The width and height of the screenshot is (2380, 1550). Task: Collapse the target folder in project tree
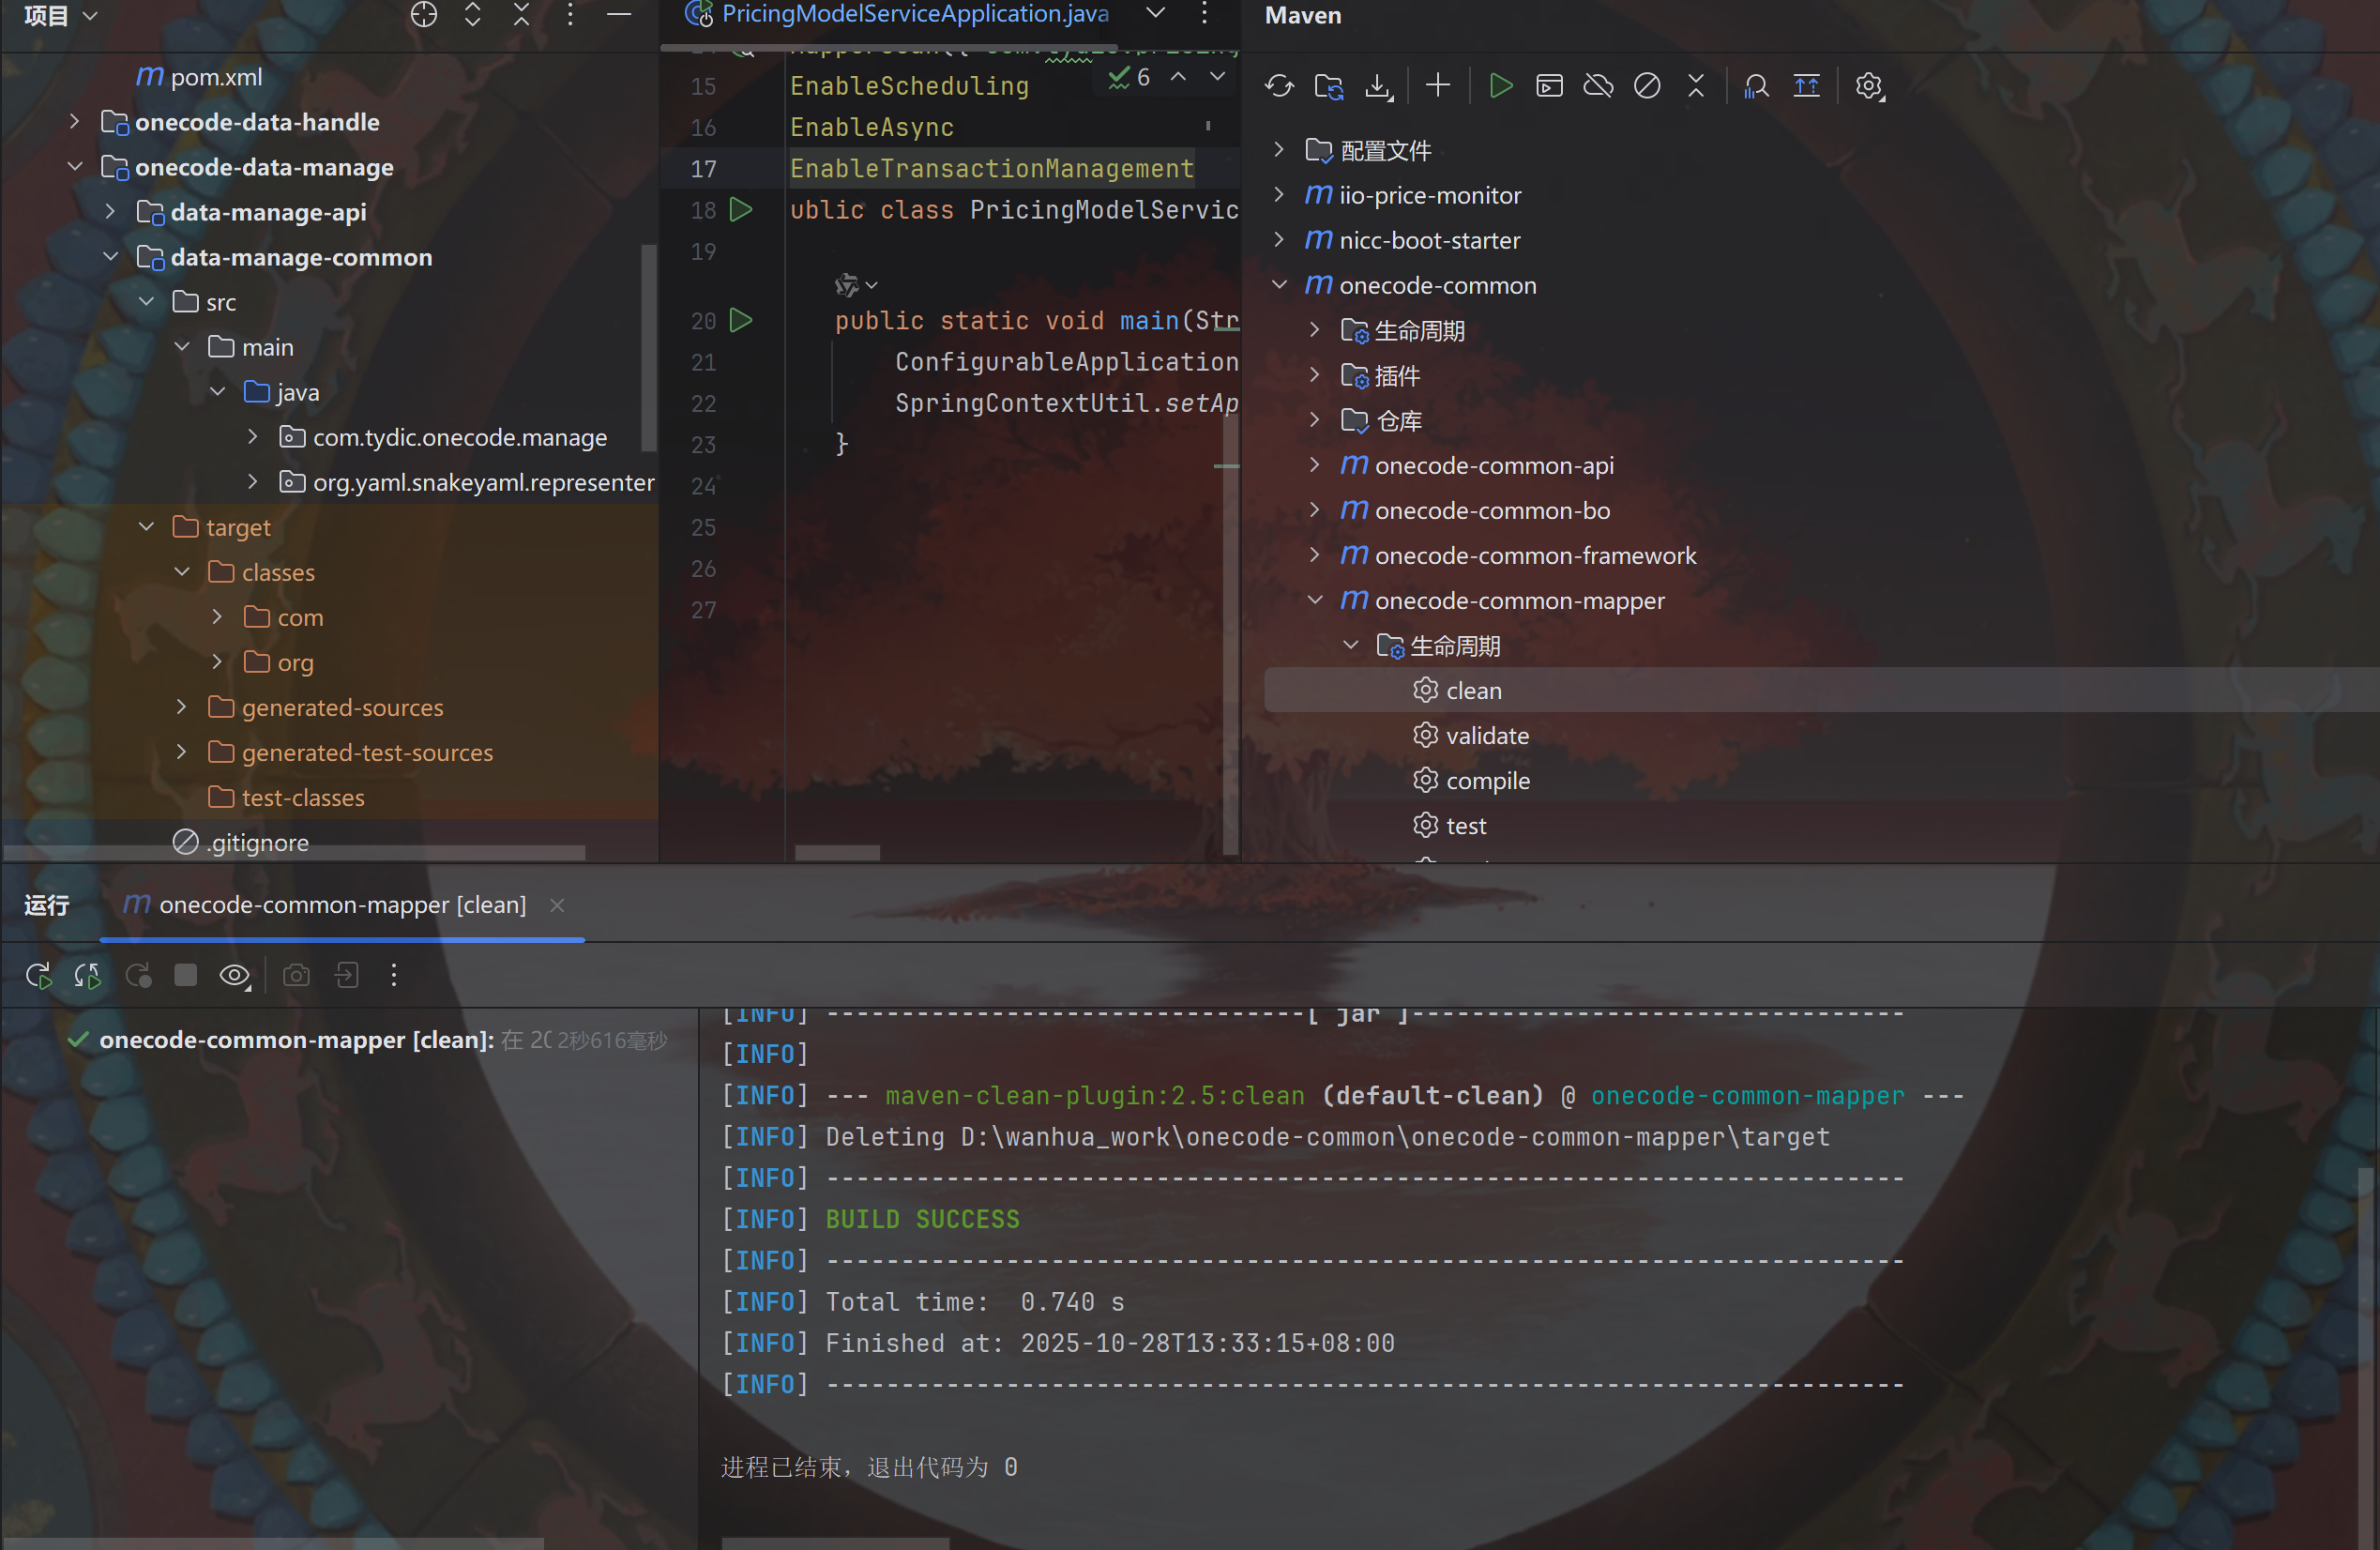click(146, 527)
